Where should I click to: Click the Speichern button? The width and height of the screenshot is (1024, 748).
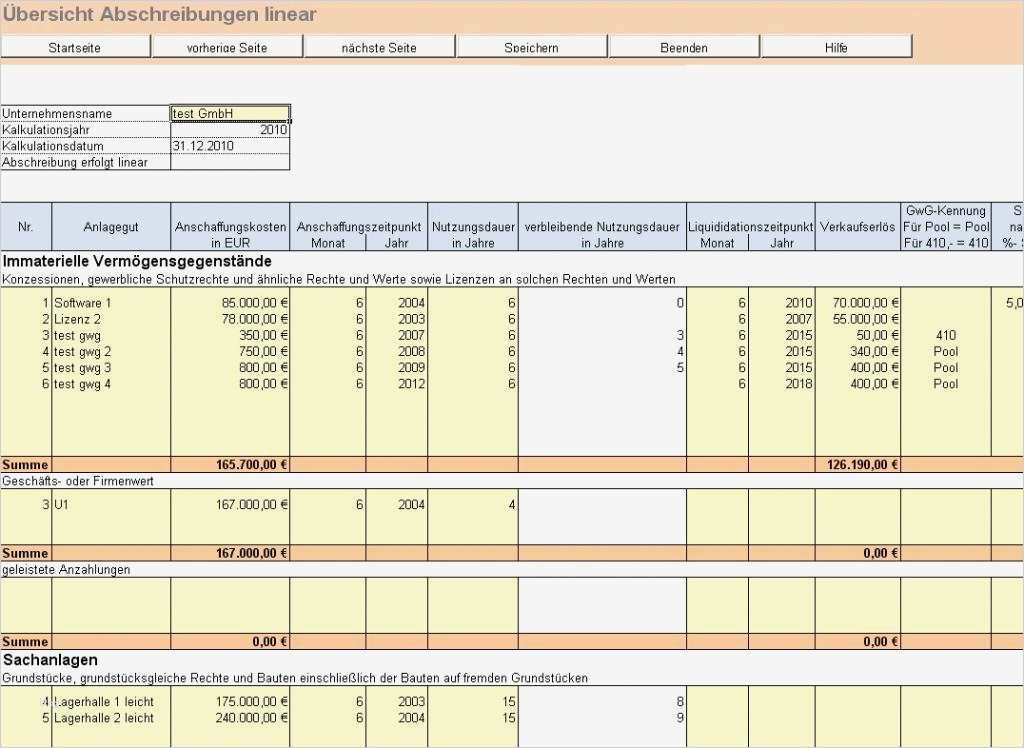click(x=531, y=45)
